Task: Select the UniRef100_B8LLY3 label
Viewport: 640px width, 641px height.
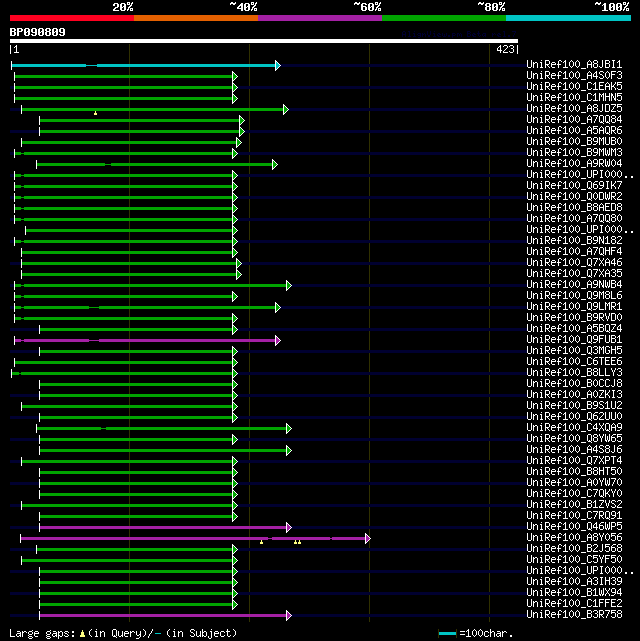Action: (x=574, y=373)
